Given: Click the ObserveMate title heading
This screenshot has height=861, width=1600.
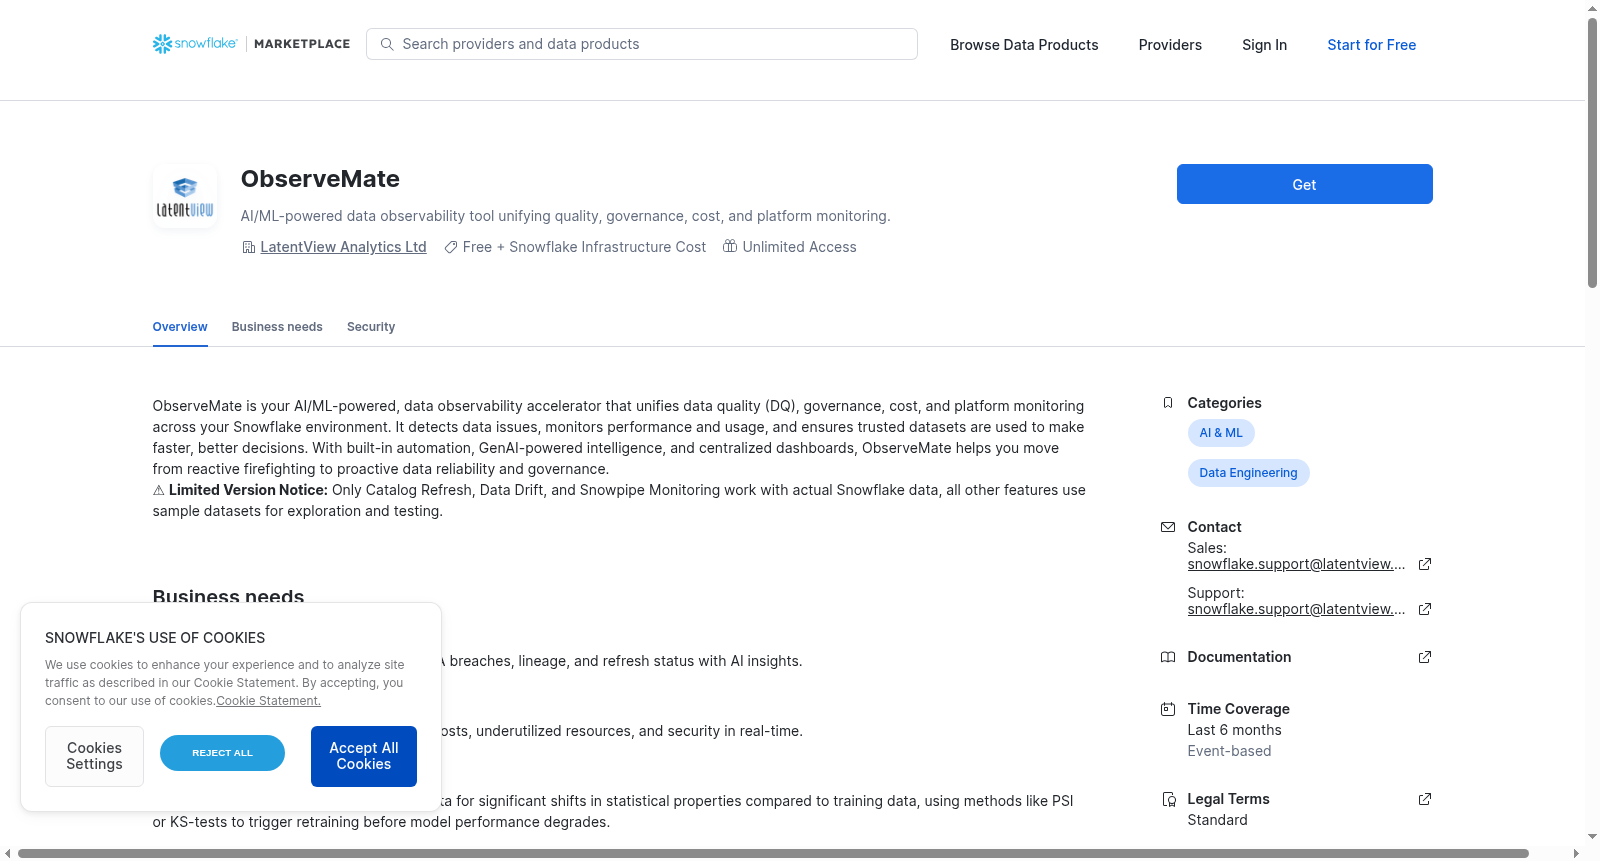Looking at the screenshot, I should [320, 179].
